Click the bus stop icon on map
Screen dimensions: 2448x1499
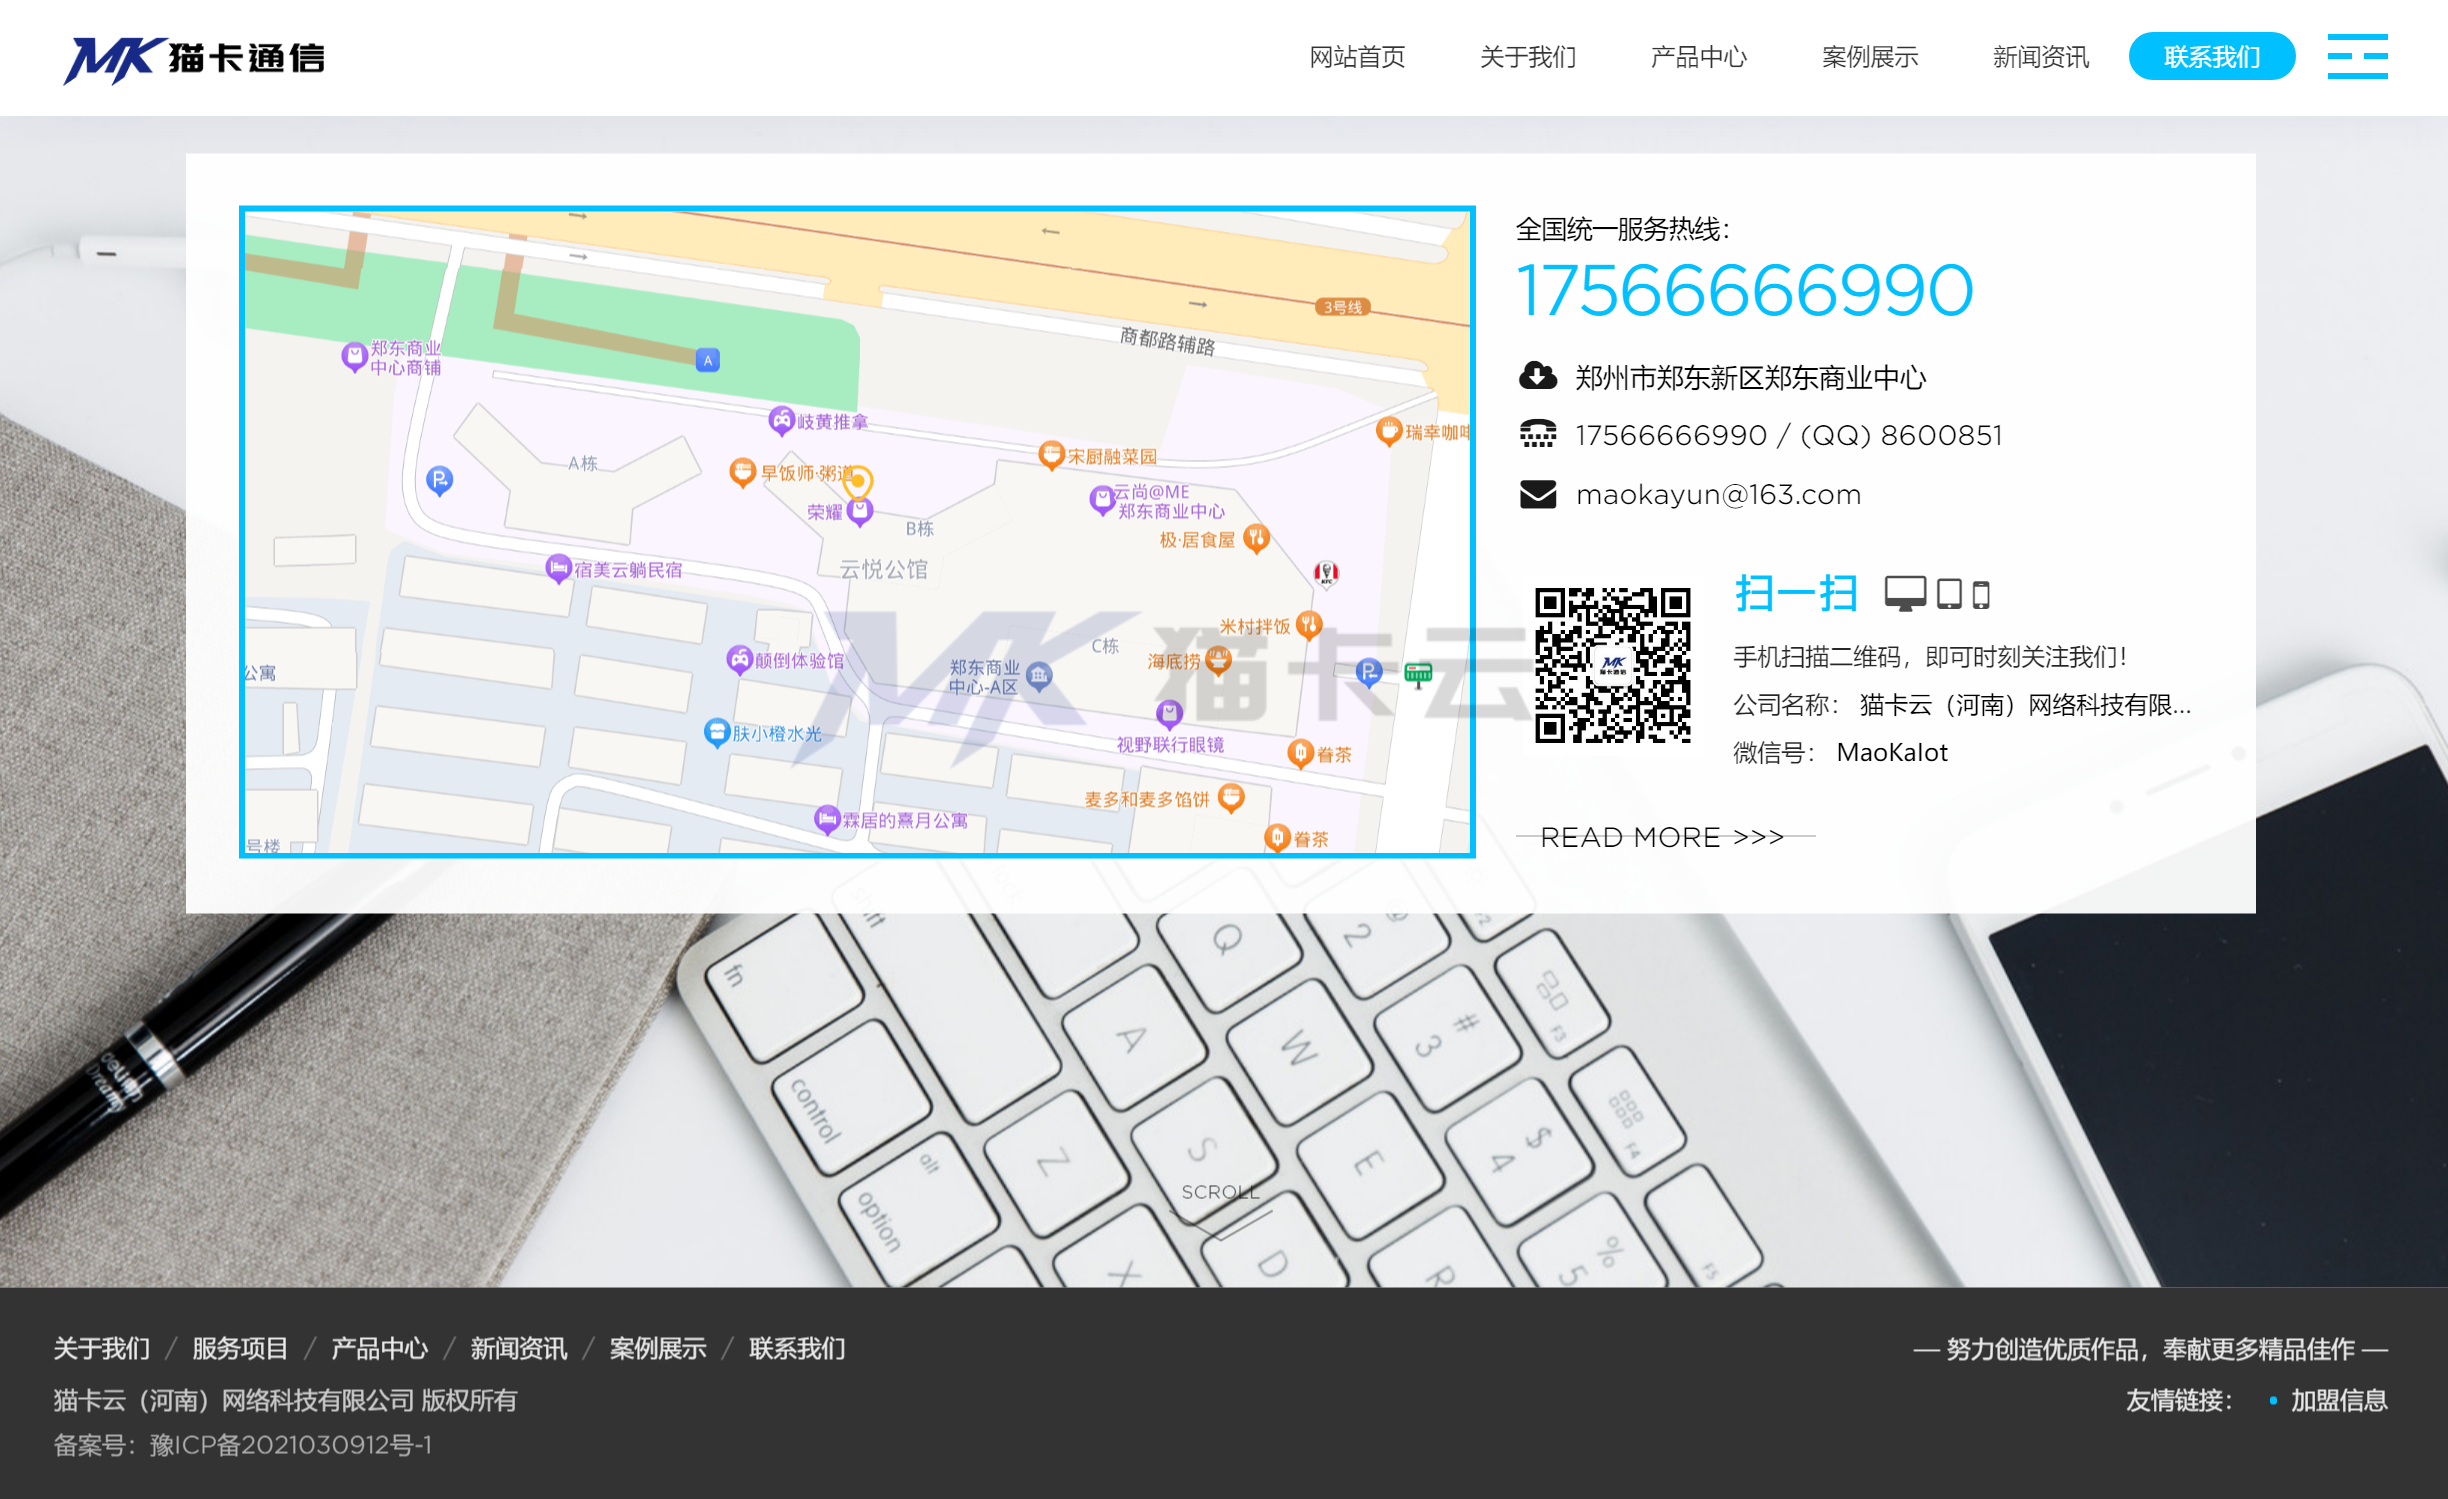(1418, 675)
